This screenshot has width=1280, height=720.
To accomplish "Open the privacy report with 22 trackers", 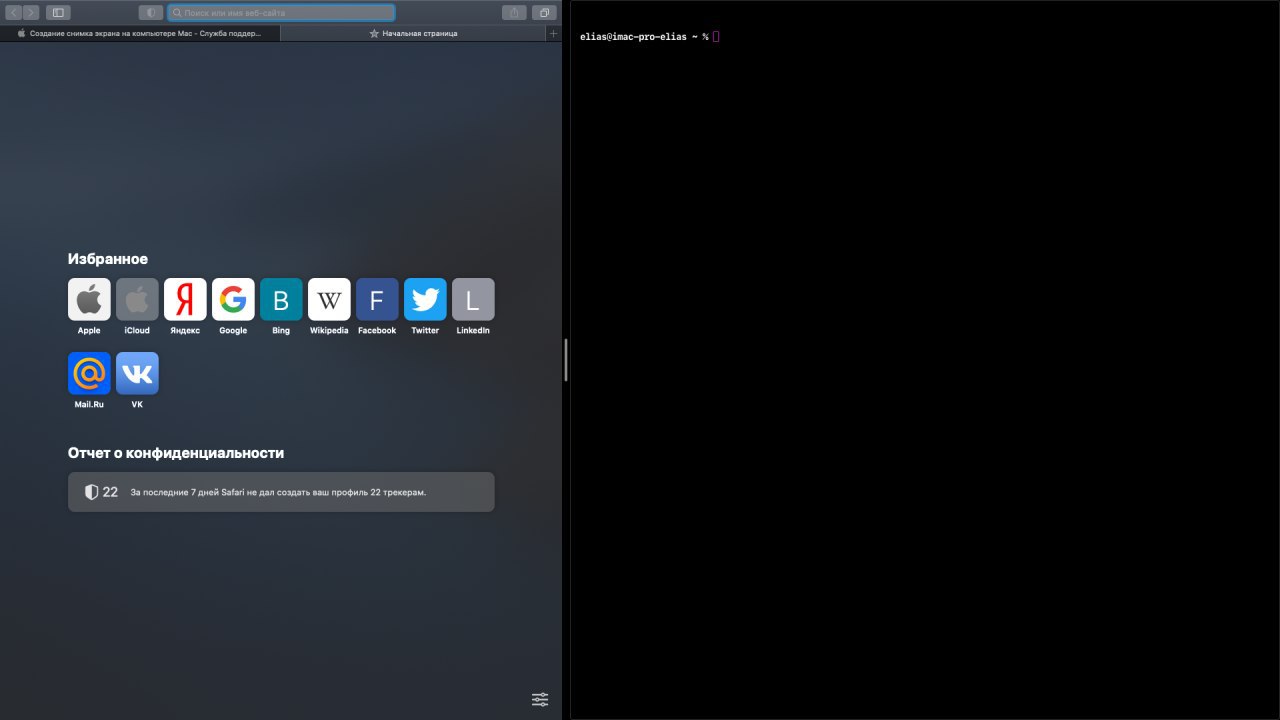I will pyautogui.click(x=281, y=492).
